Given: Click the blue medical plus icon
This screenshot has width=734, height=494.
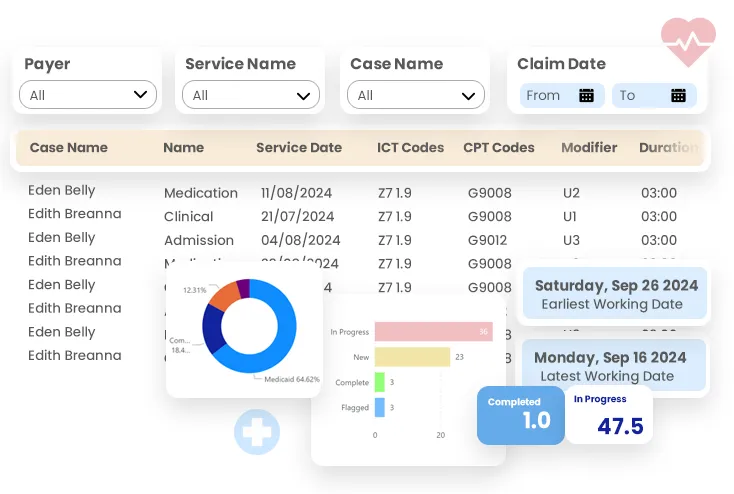Looking at the screenshot, I should point(257,432).
